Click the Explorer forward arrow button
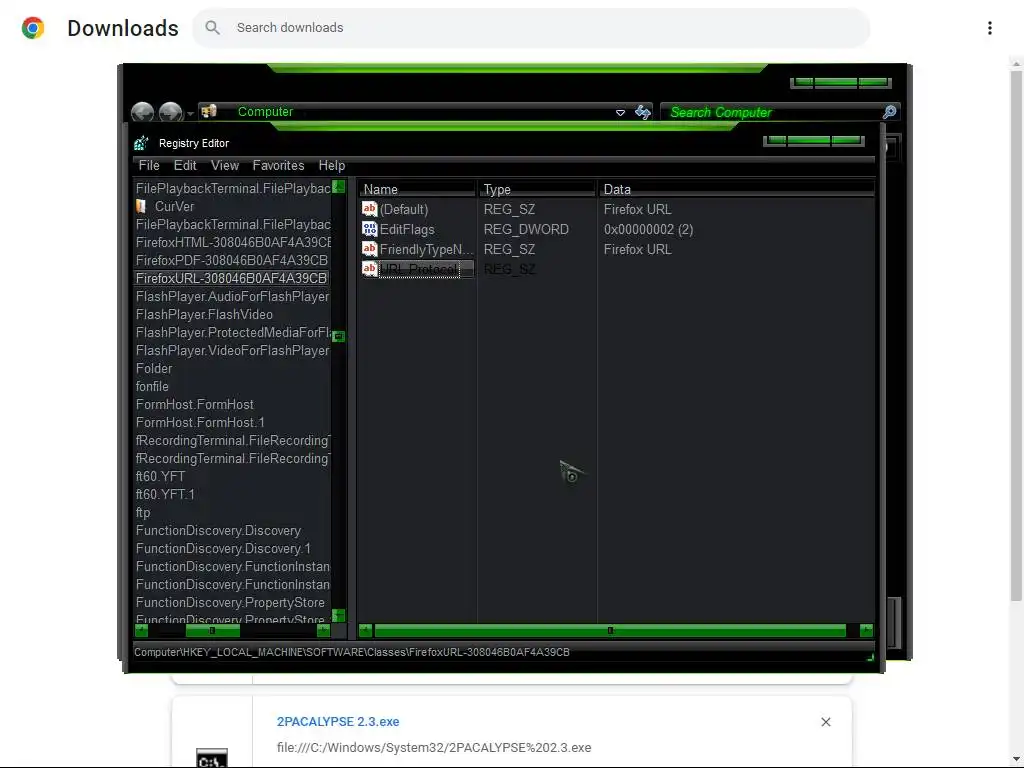 pos(170,112)
